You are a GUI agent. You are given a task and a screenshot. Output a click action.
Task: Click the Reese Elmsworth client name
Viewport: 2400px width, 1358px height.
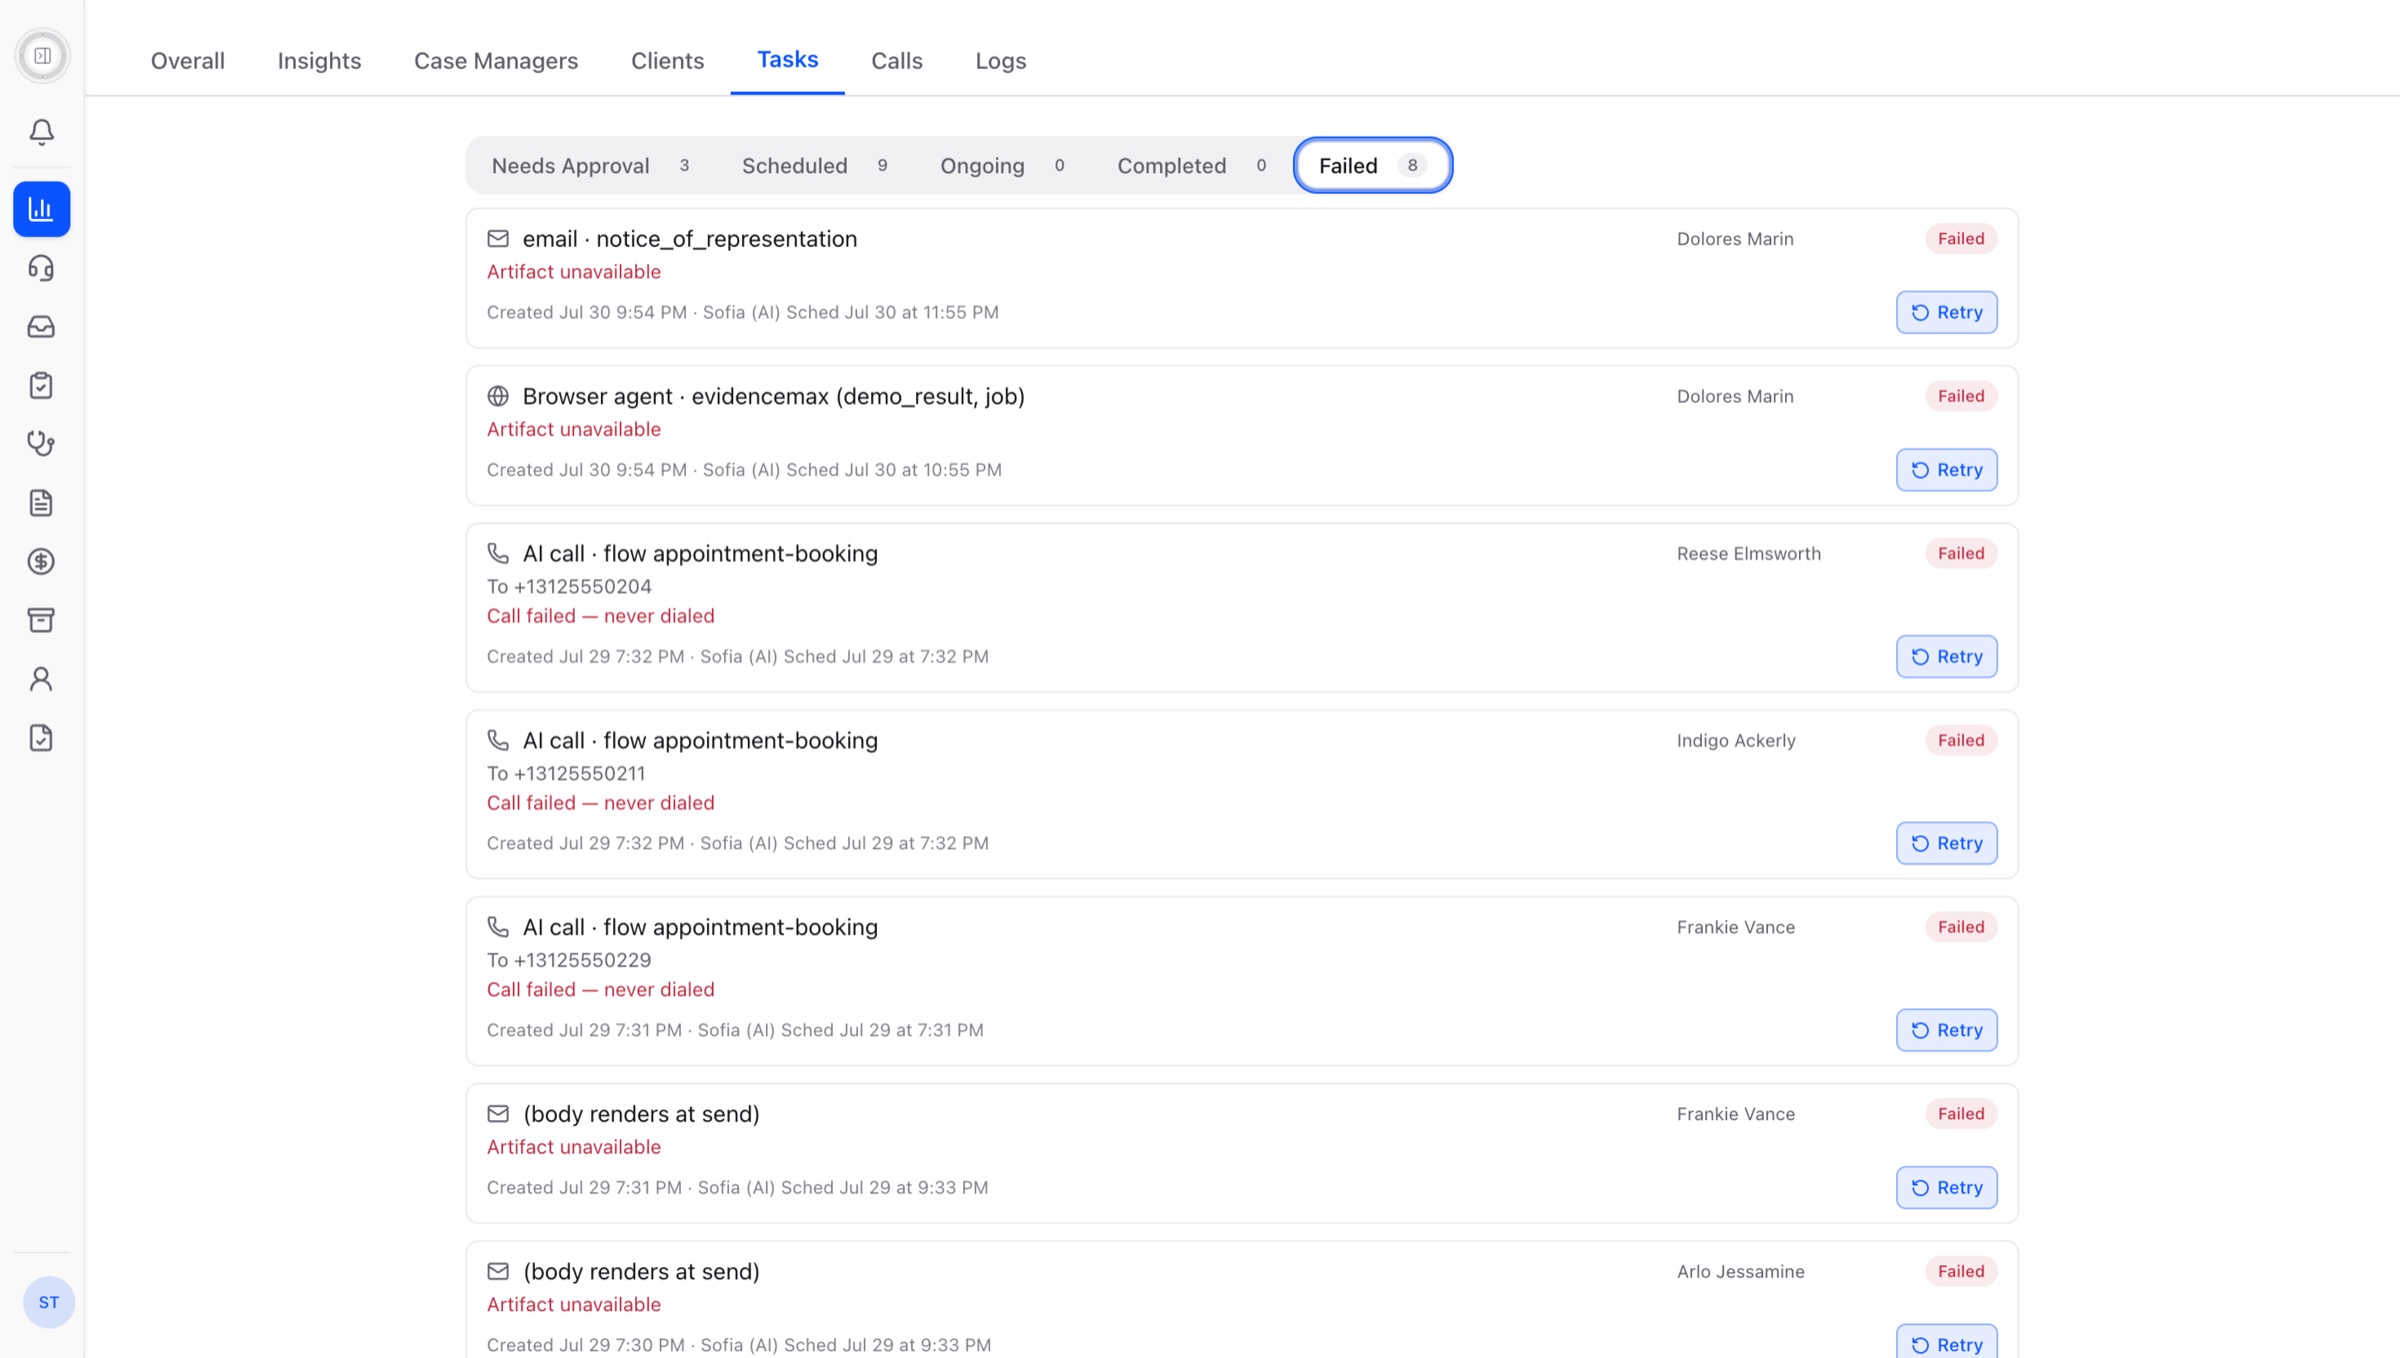point(1748,554)
